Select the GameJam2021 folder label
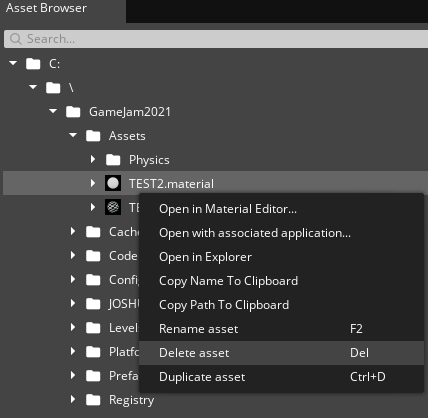Image resolution: width=428 pixels, height=418 pixels. pos(130,112)
